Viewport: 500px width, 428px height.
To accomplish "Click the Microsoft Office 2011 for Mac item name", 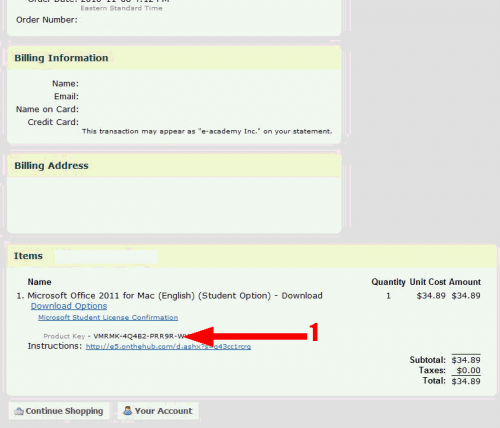I will (175, 296).
